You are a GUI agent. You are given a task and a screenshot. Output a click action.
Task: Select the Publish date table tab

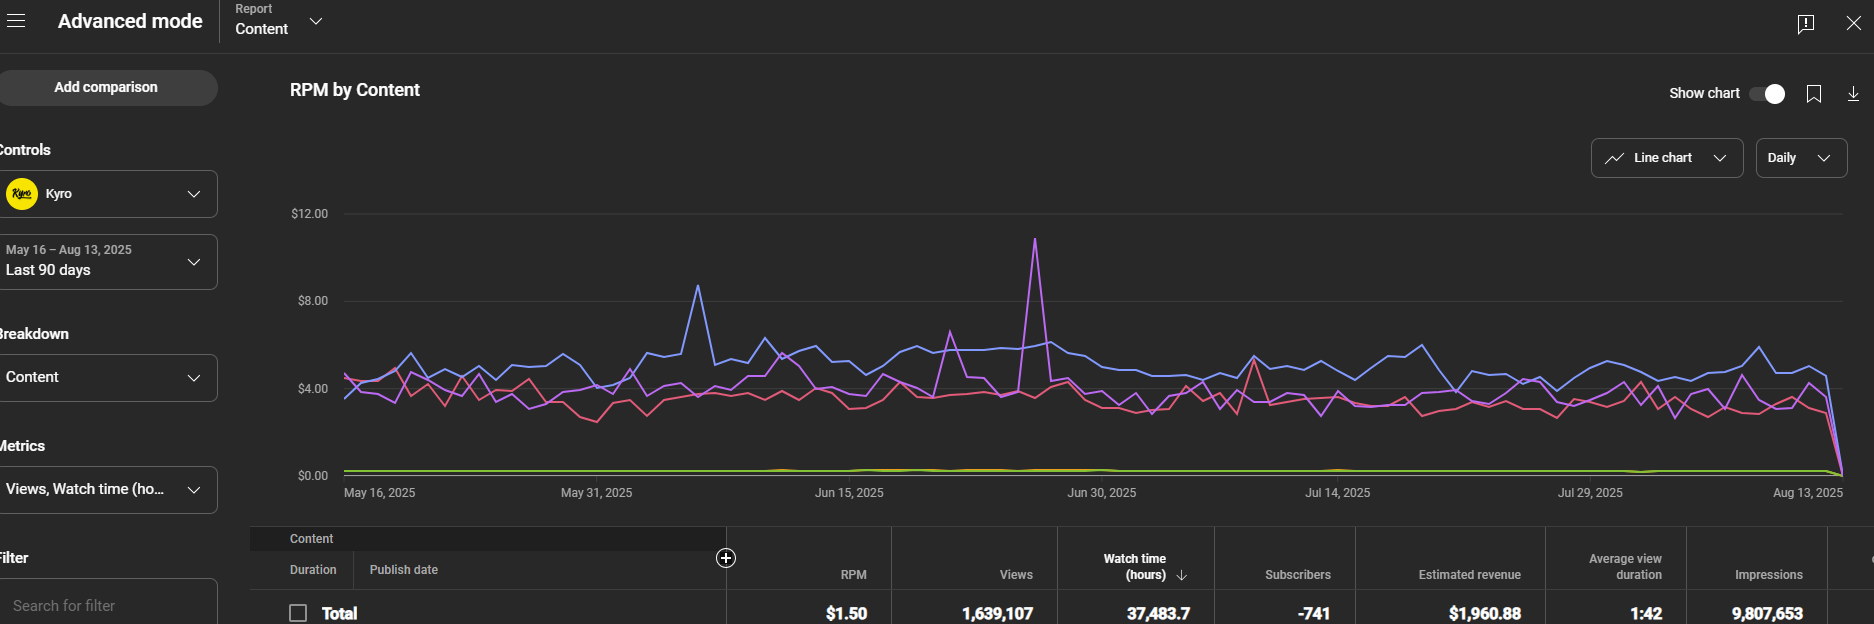pyautogui.click(x=404, y=570)
